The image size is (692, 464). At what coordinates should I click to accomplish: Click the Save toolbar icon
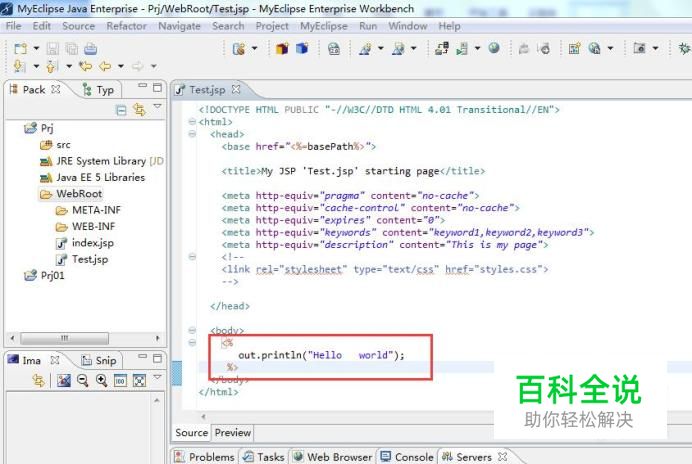tap(53, 48)
